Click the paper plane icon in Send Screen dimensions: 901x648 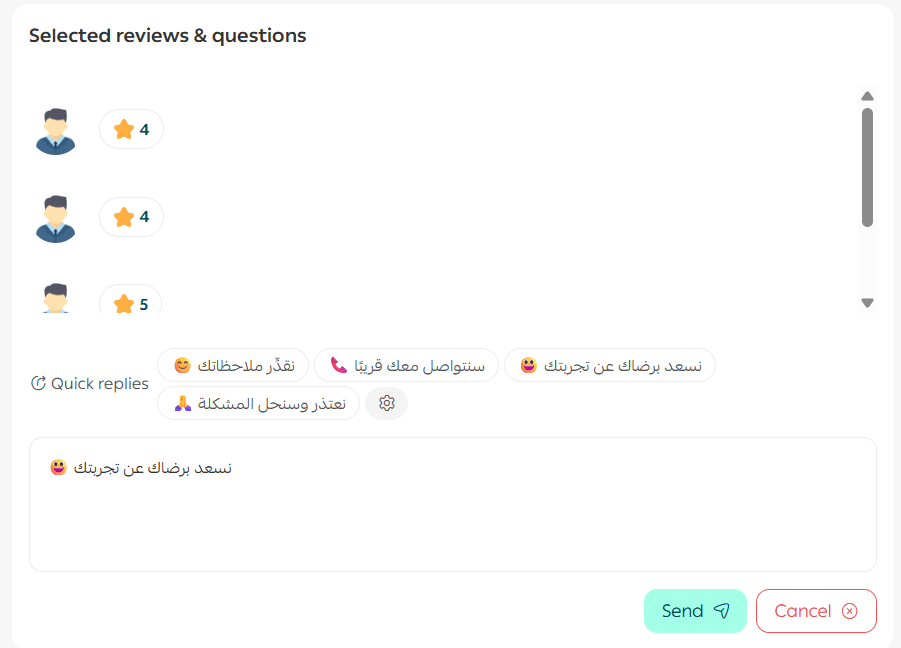722,611
